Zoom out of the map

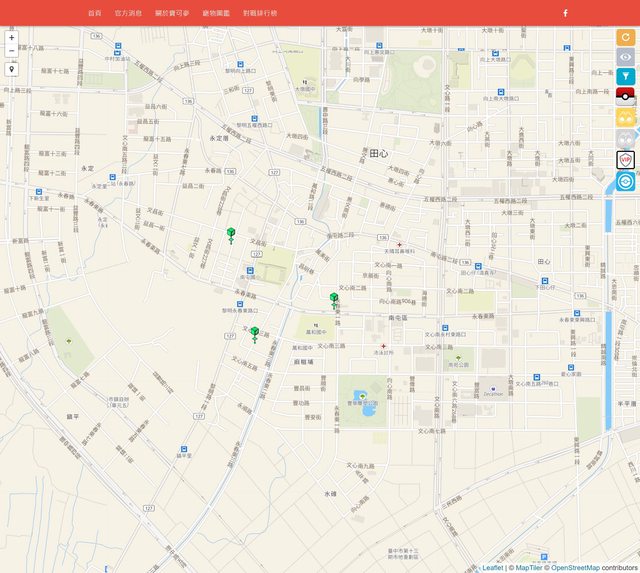(x=11, y=51)
